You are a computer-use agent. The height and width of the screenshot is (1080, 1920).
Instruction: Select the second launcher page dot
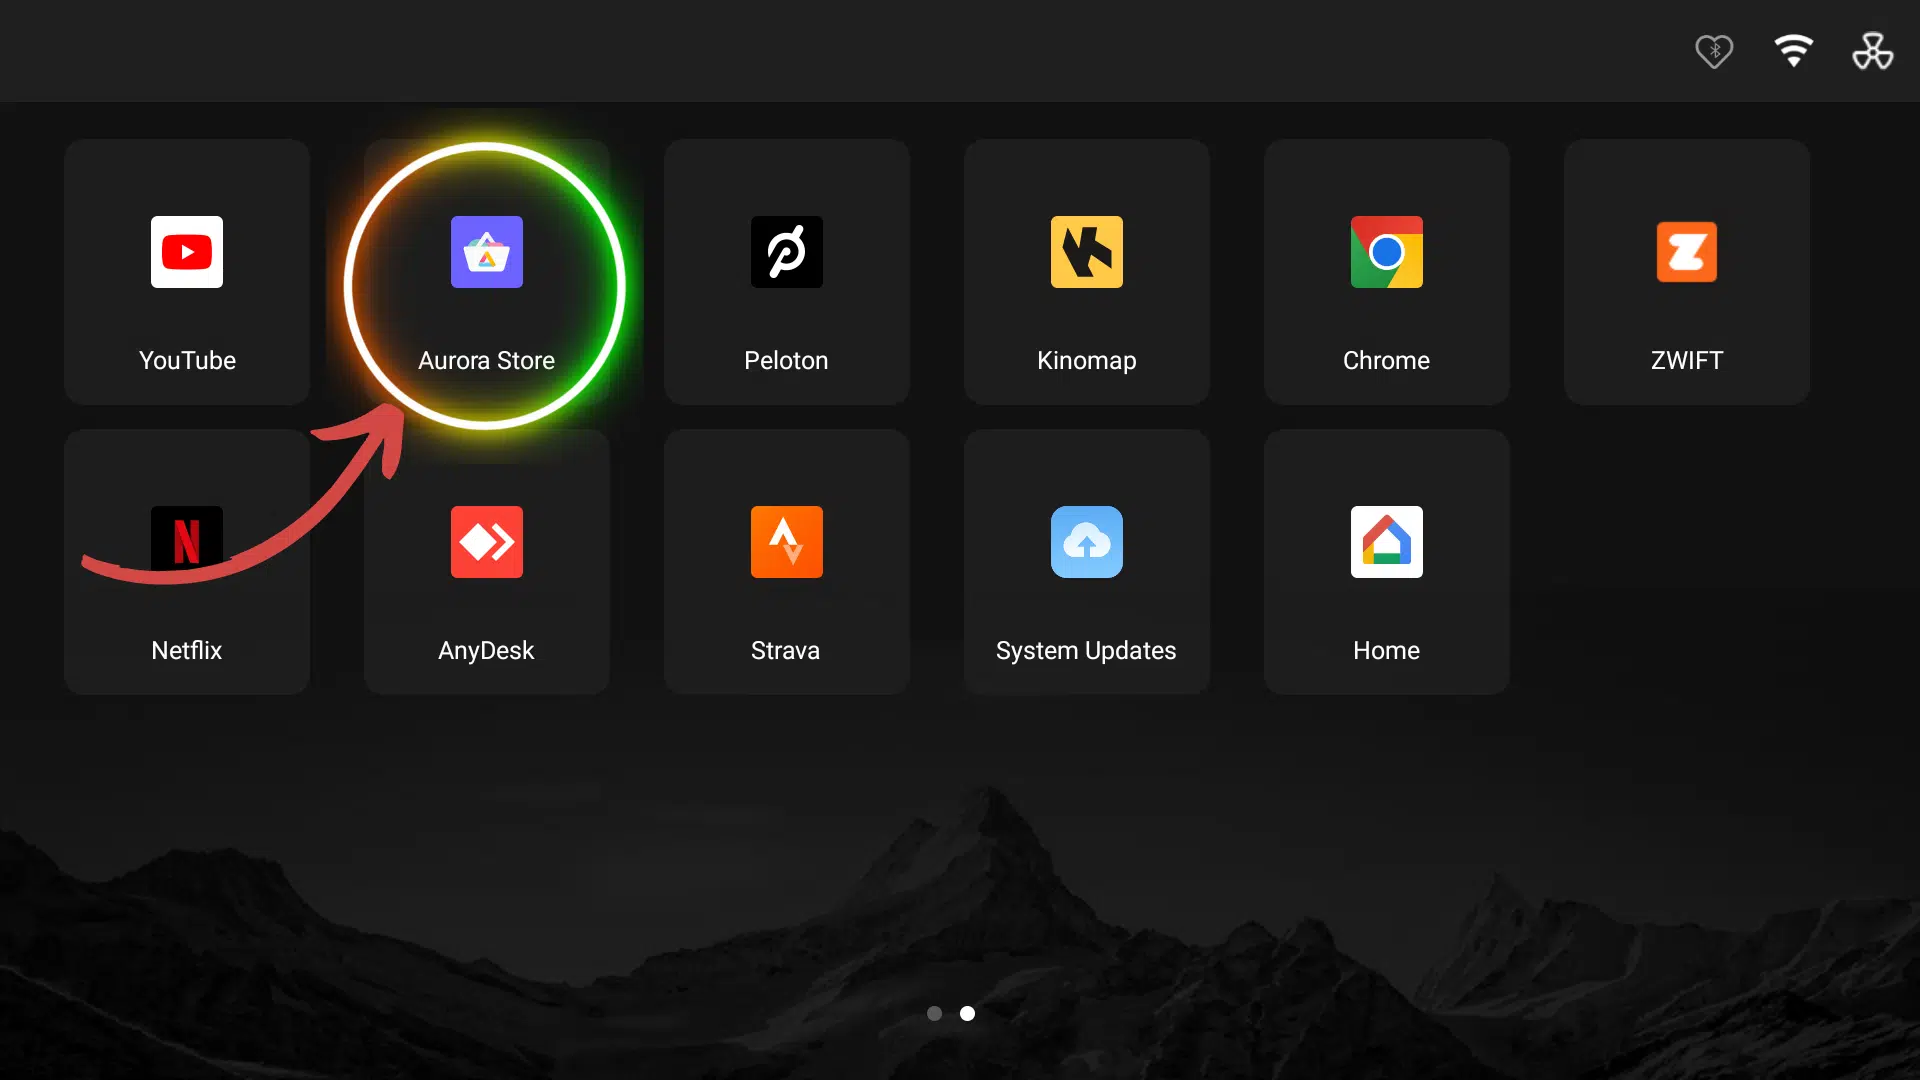pos(967,1013)
